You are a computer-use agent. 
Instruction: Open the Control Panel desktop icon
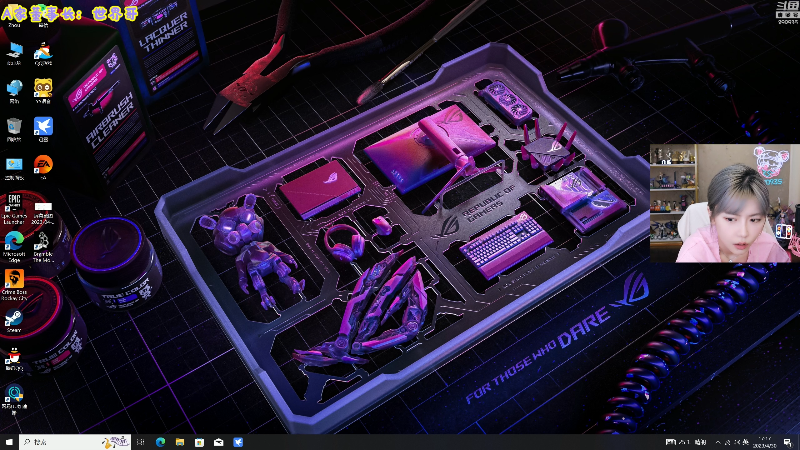14,168
